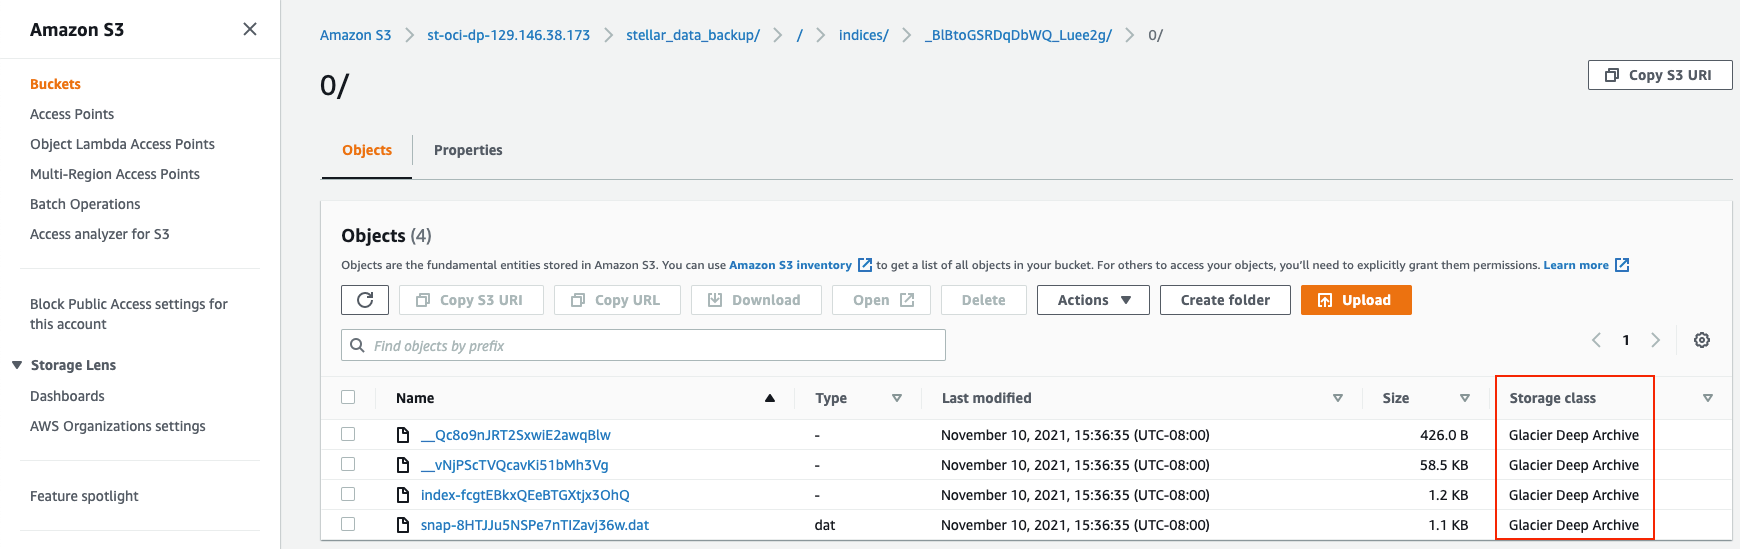Click the Upload button
This screenshot has width=1740, height=549.
point(1355,300)
